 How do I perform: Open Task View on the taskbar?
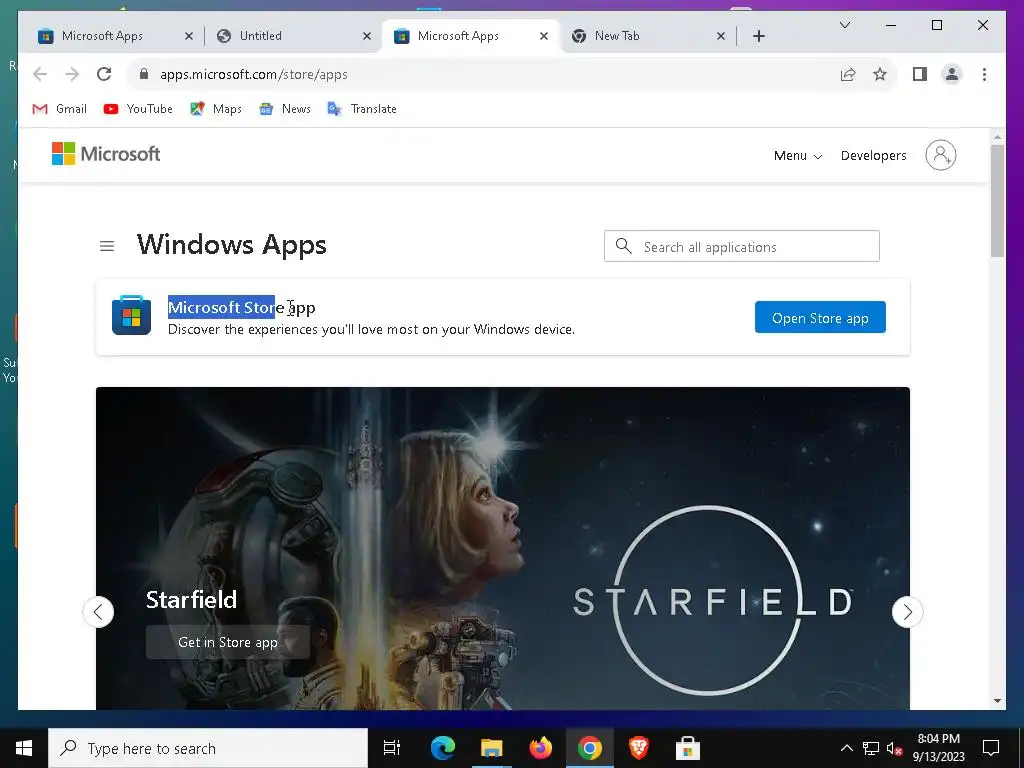392,748
